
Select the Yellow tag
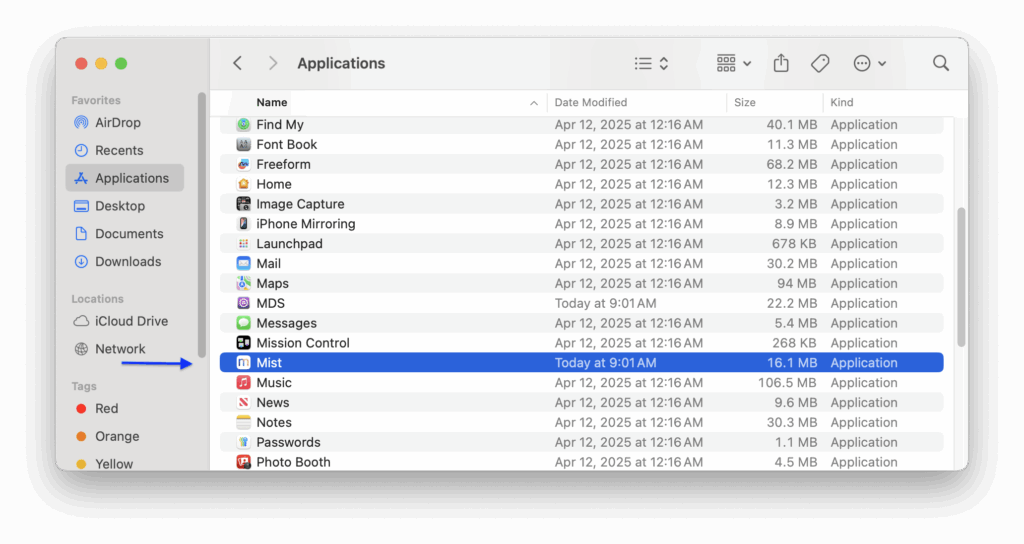pos(125,464)
